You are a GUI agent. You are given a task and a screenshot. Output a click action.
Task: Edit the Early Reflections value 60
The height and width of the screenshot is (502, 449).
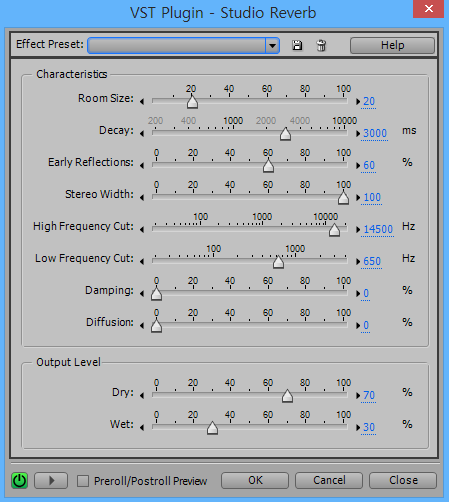click(x=369, y=165)
